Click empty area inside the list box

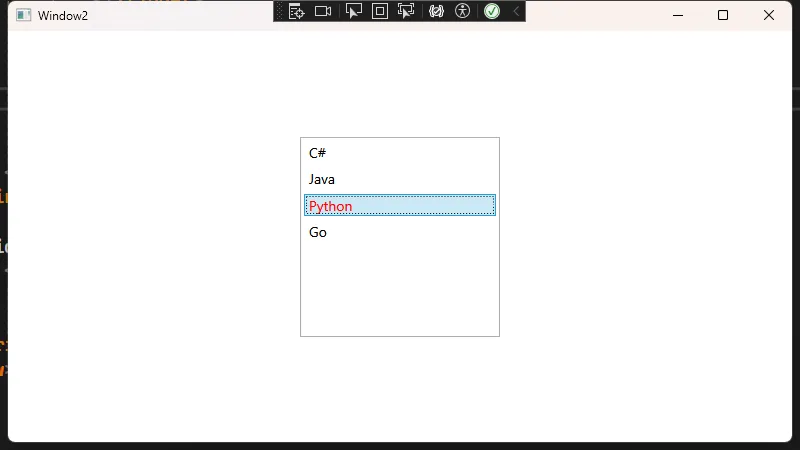(399, 290)
